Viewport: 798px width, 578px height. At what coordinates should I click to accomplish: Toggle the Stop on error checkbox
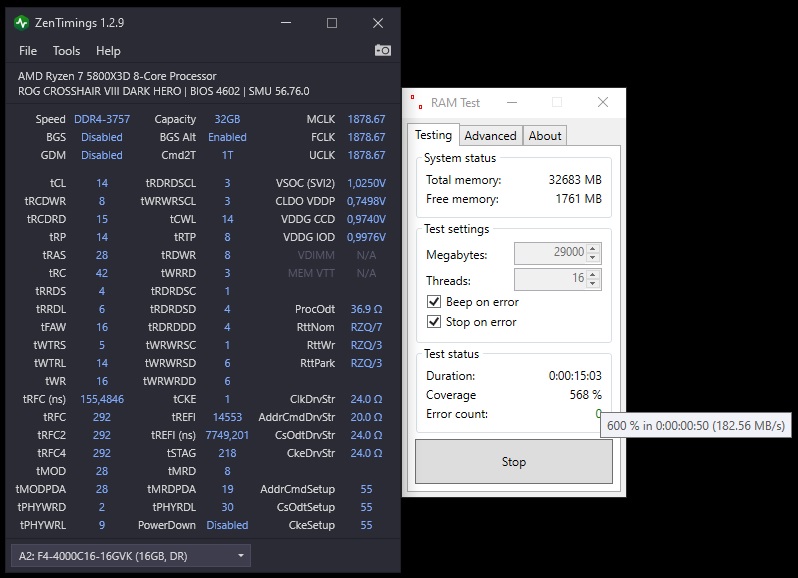[x=434, y=322]
